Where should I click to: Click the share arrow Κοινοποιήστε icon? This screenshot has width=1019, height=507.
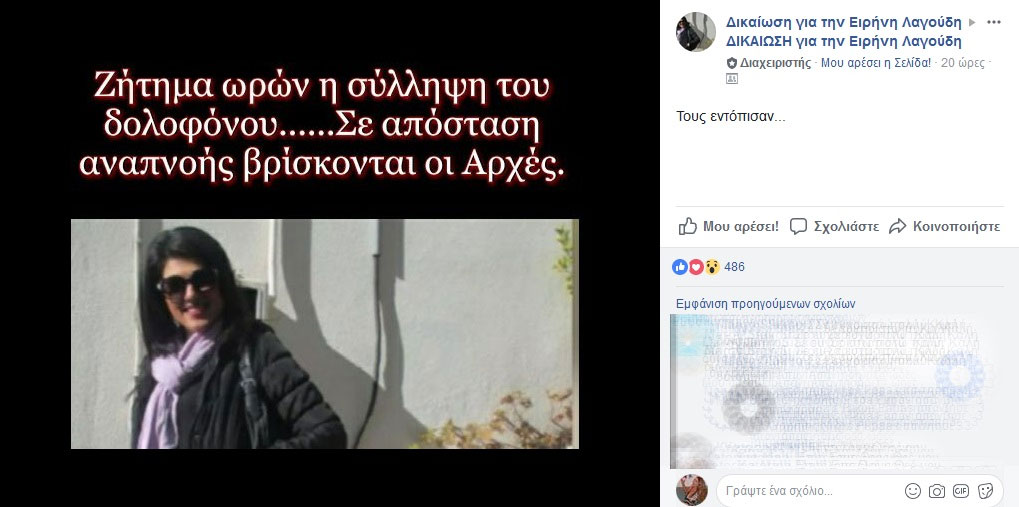pyautogui.click(x=897, y=226)
